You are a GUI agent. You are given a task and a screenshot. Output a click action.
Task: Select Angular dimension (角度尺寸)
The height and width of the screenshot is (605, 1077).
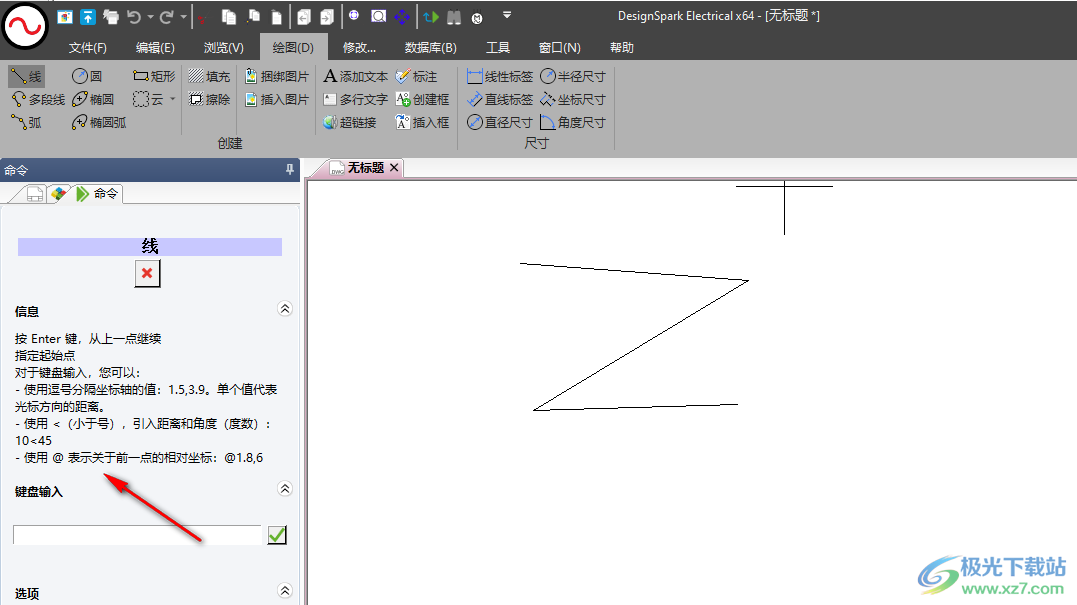[573, 122]
